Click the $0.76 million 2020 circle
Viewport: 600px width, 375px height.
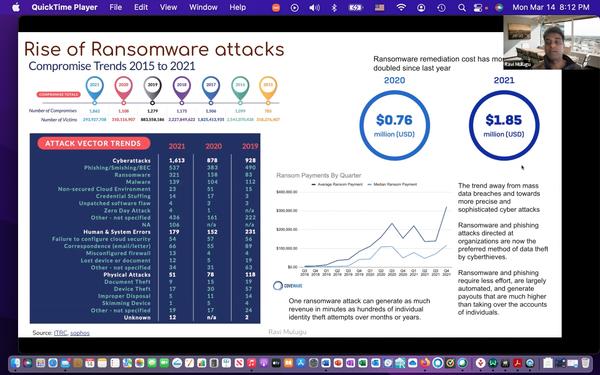pos(394,125)
